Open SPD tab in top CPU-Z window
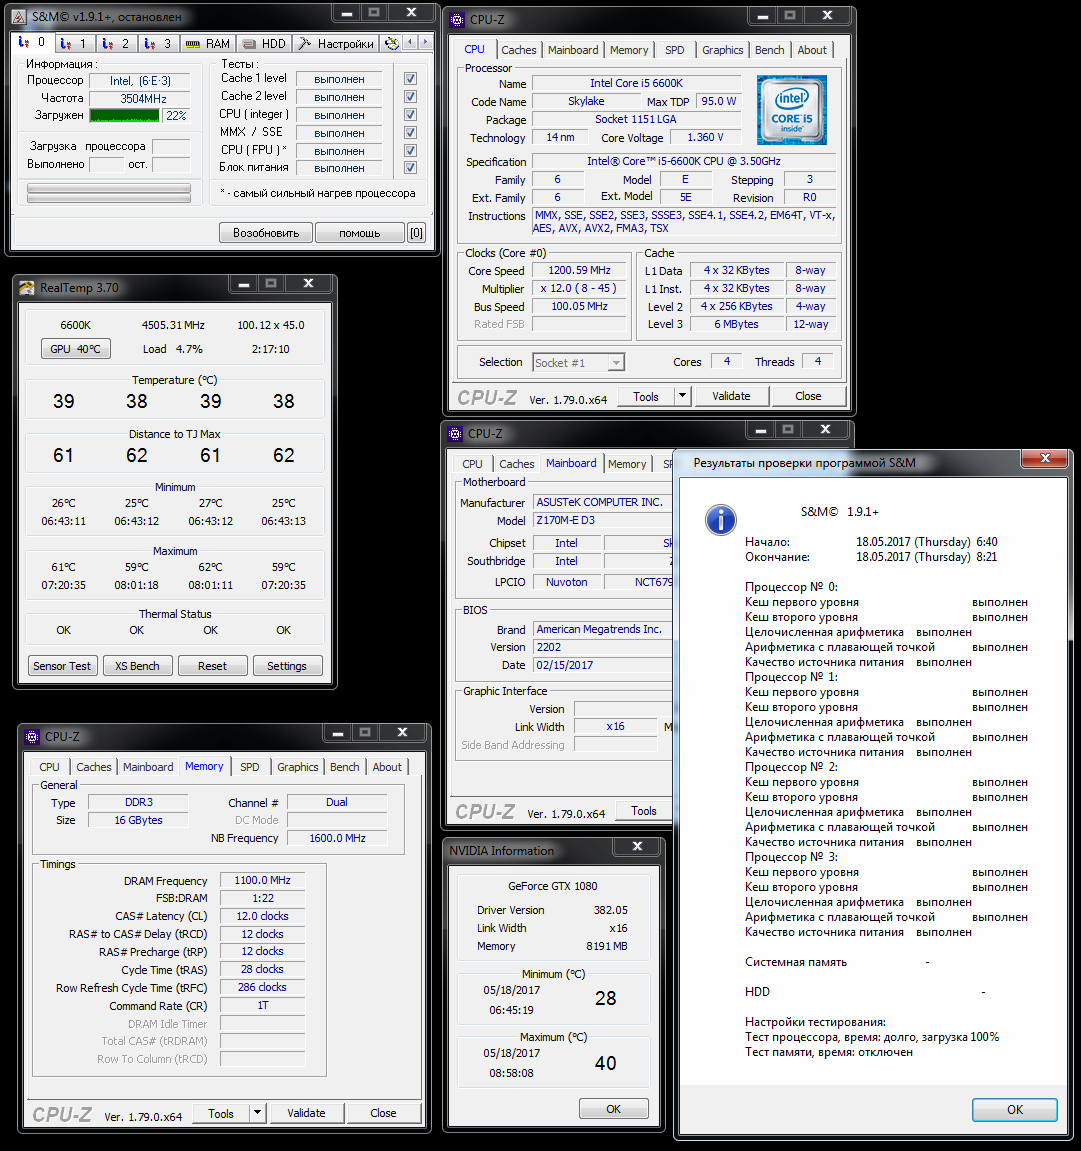The width and height of the screenshot is (1081, 1151). [x=674, y=50]
